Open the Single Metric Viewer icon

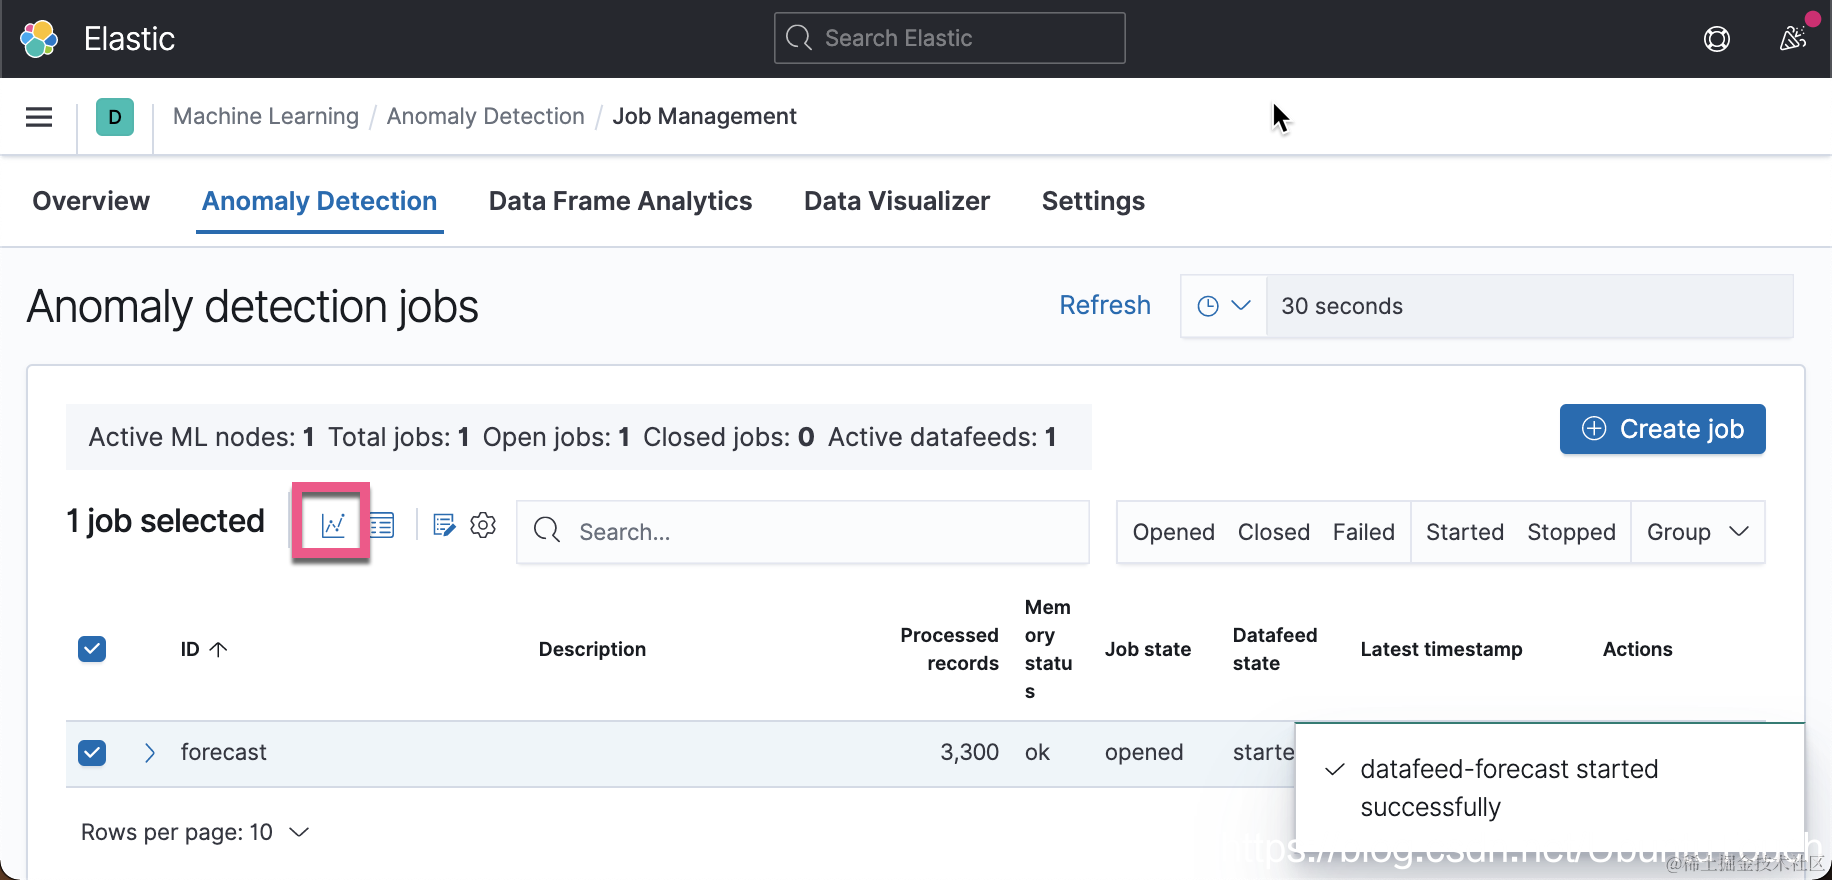click(333, 525)
